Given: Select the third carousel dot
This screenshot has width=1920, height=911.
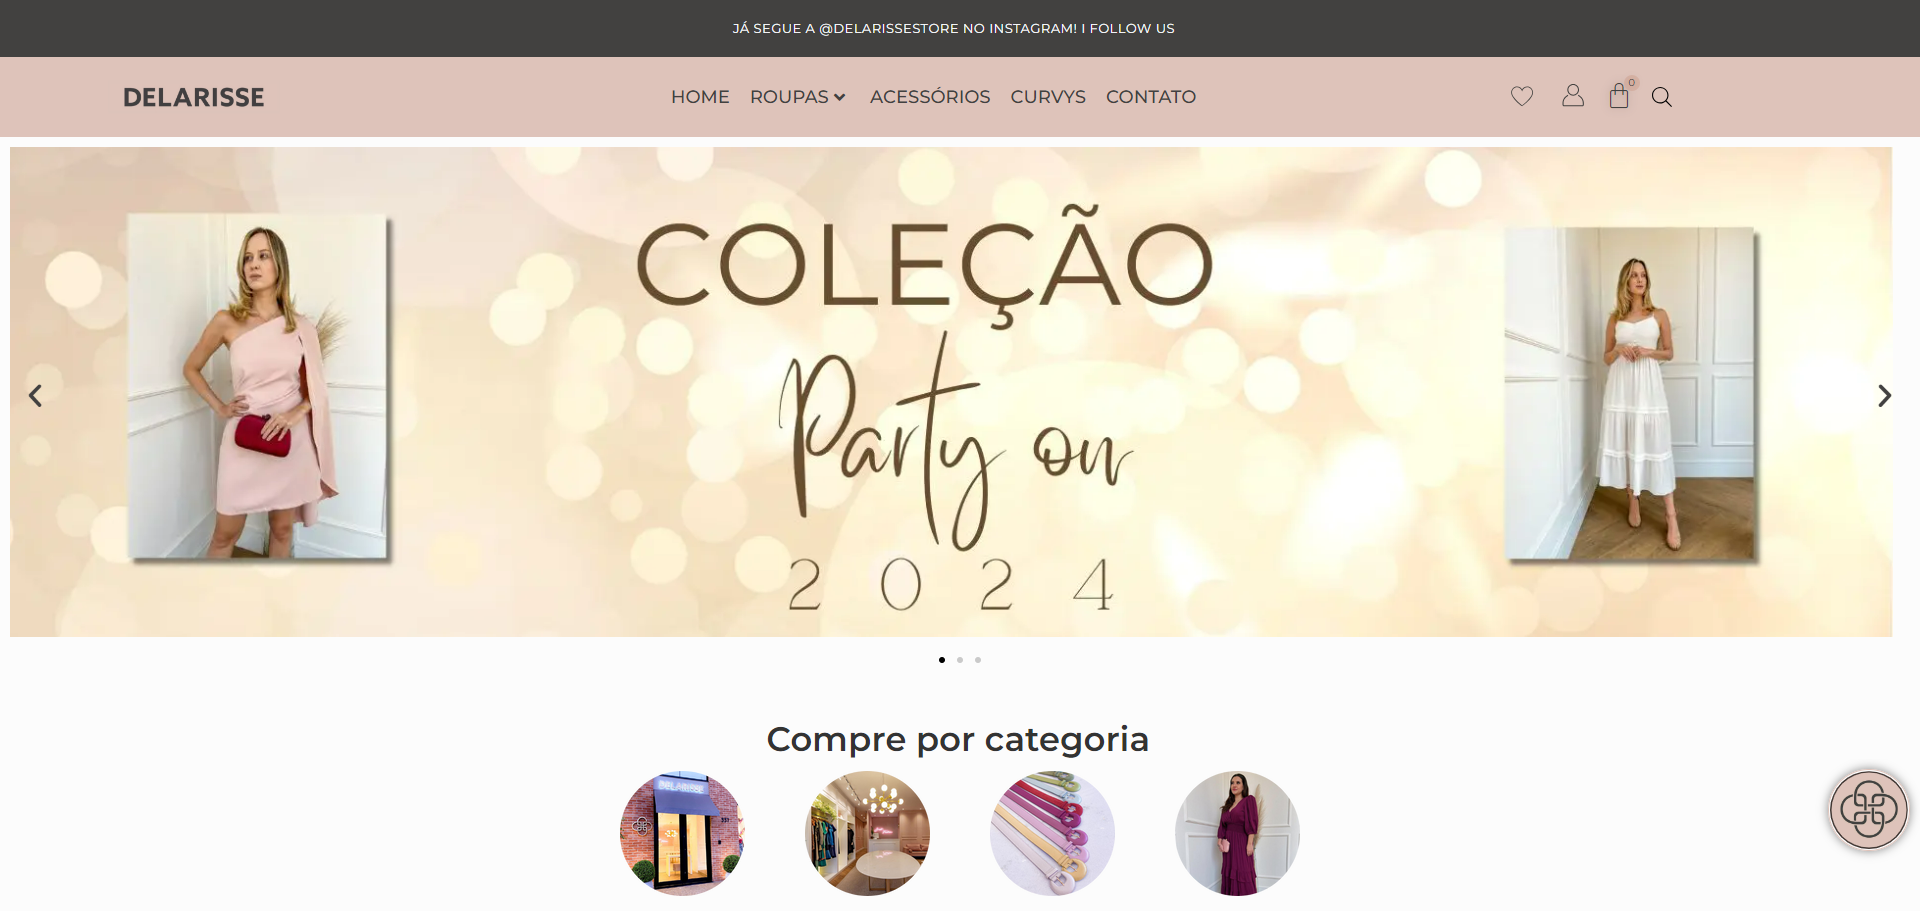Looking at the screenshot, I should 978,660.
